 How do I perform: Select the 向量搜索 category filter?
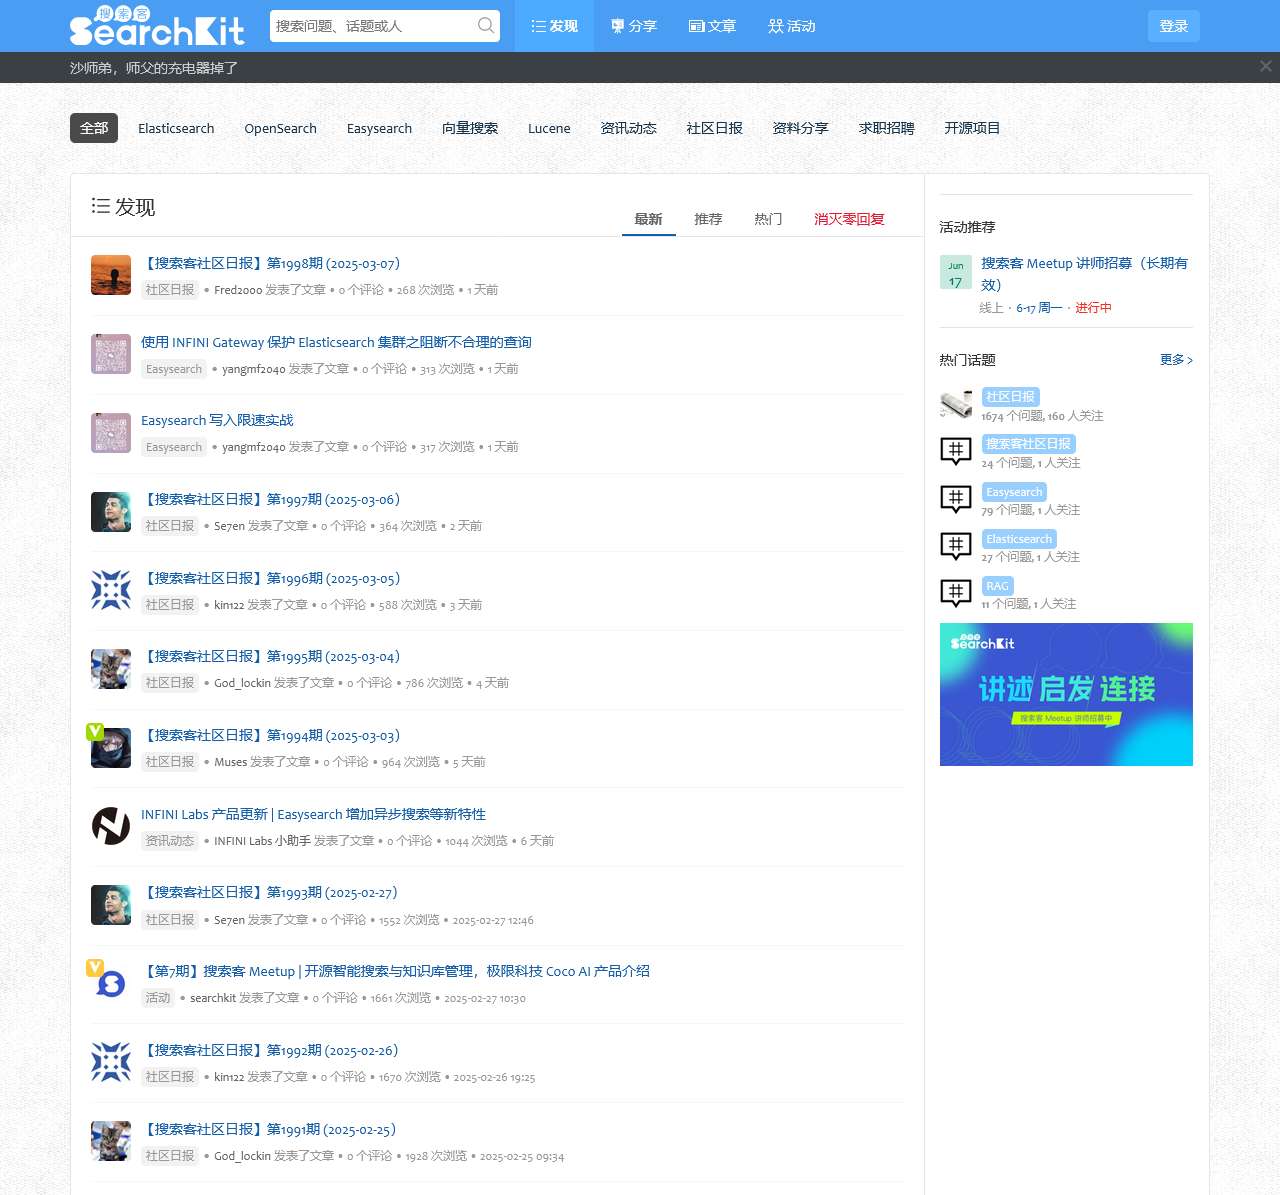(x=470, y=128)
